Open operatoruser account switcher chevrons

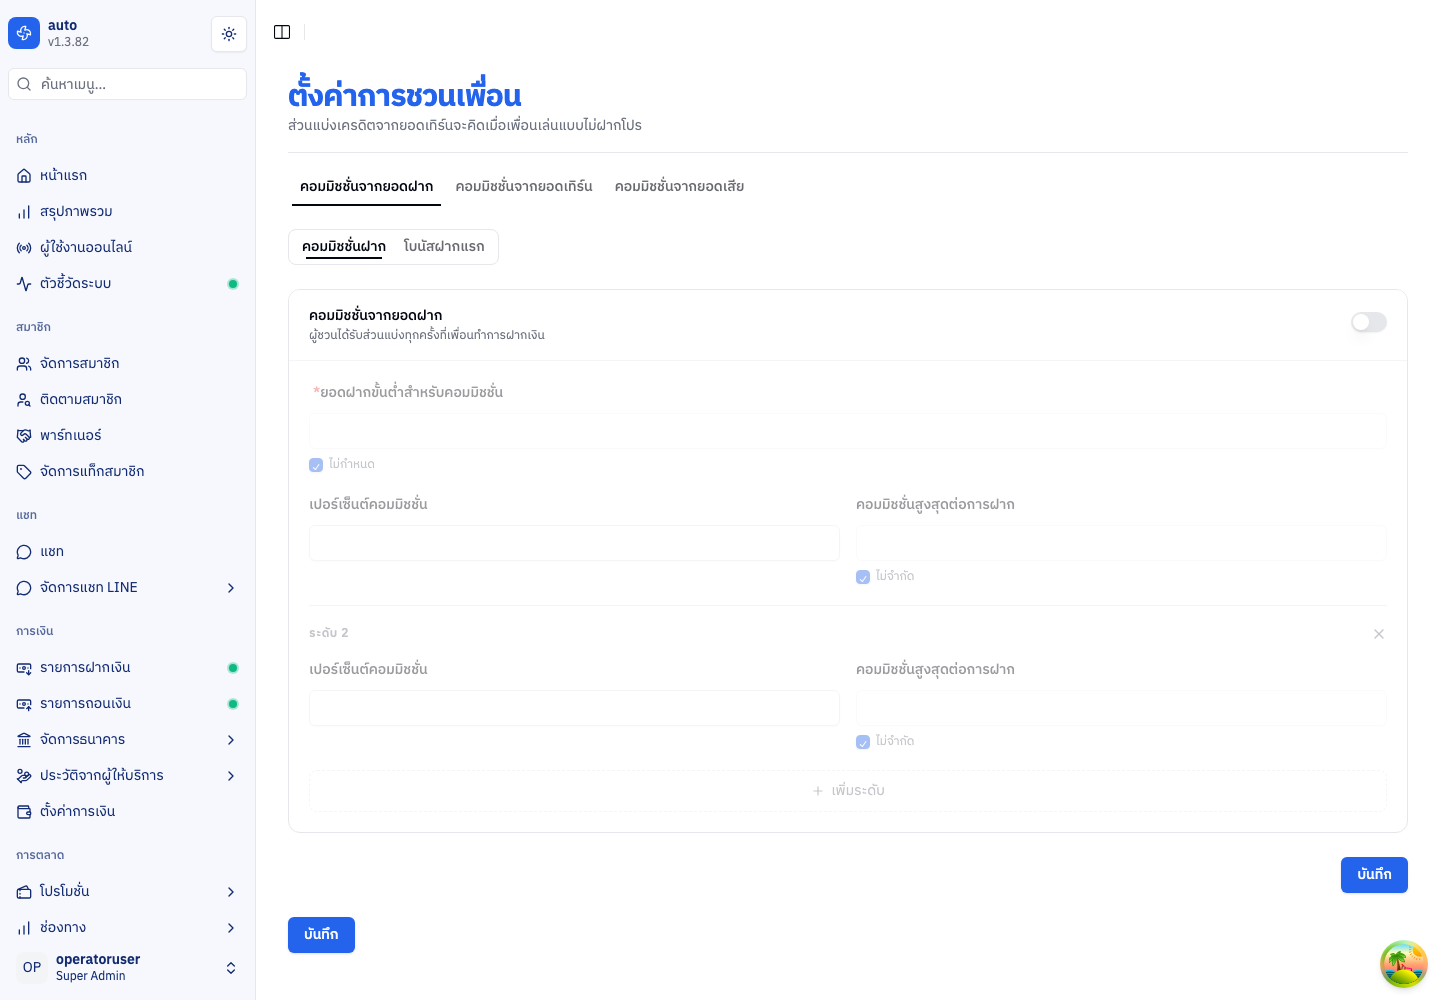[x=231, y=968]
